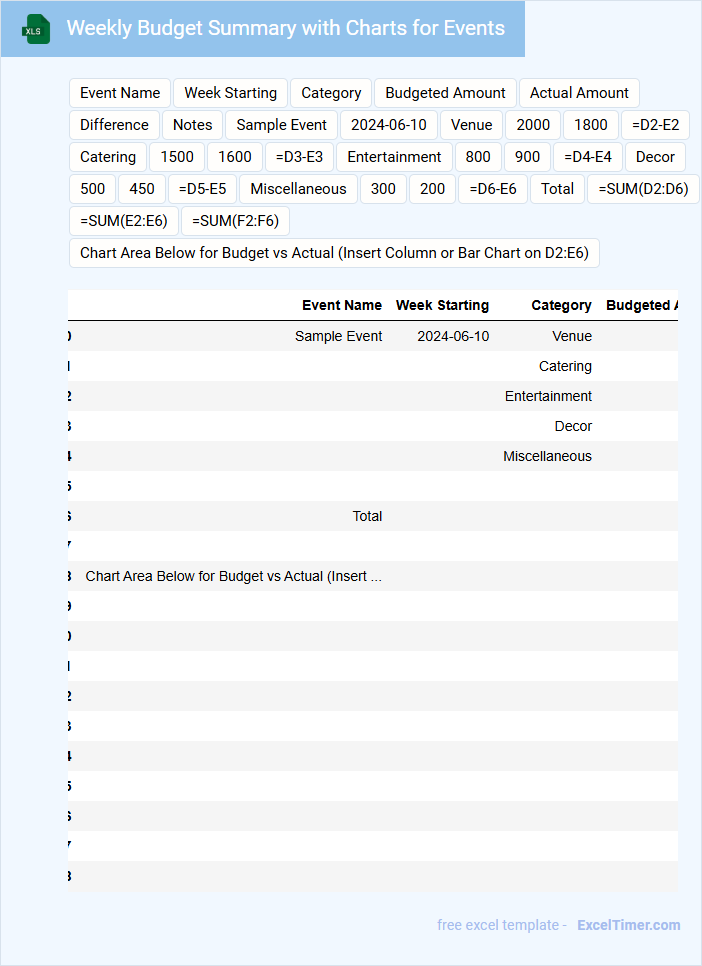Click the '1600' value chip
This screenshot has width=702, height=966.
click(235, 157)
